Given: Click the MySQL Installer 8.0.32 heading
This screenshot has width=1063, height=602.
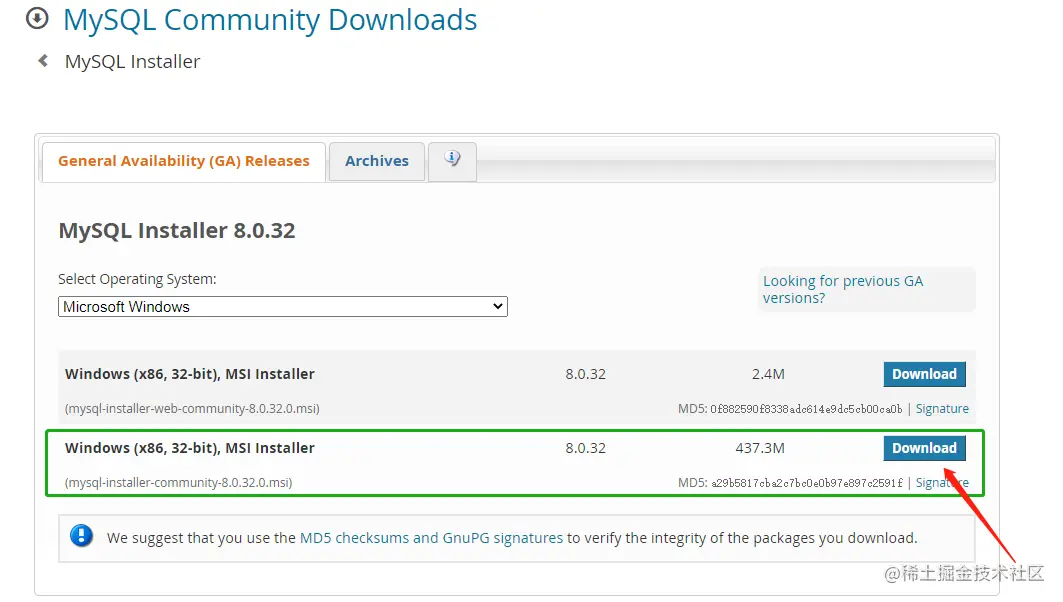Looking at the screenshot, I should tap(177, 230).
